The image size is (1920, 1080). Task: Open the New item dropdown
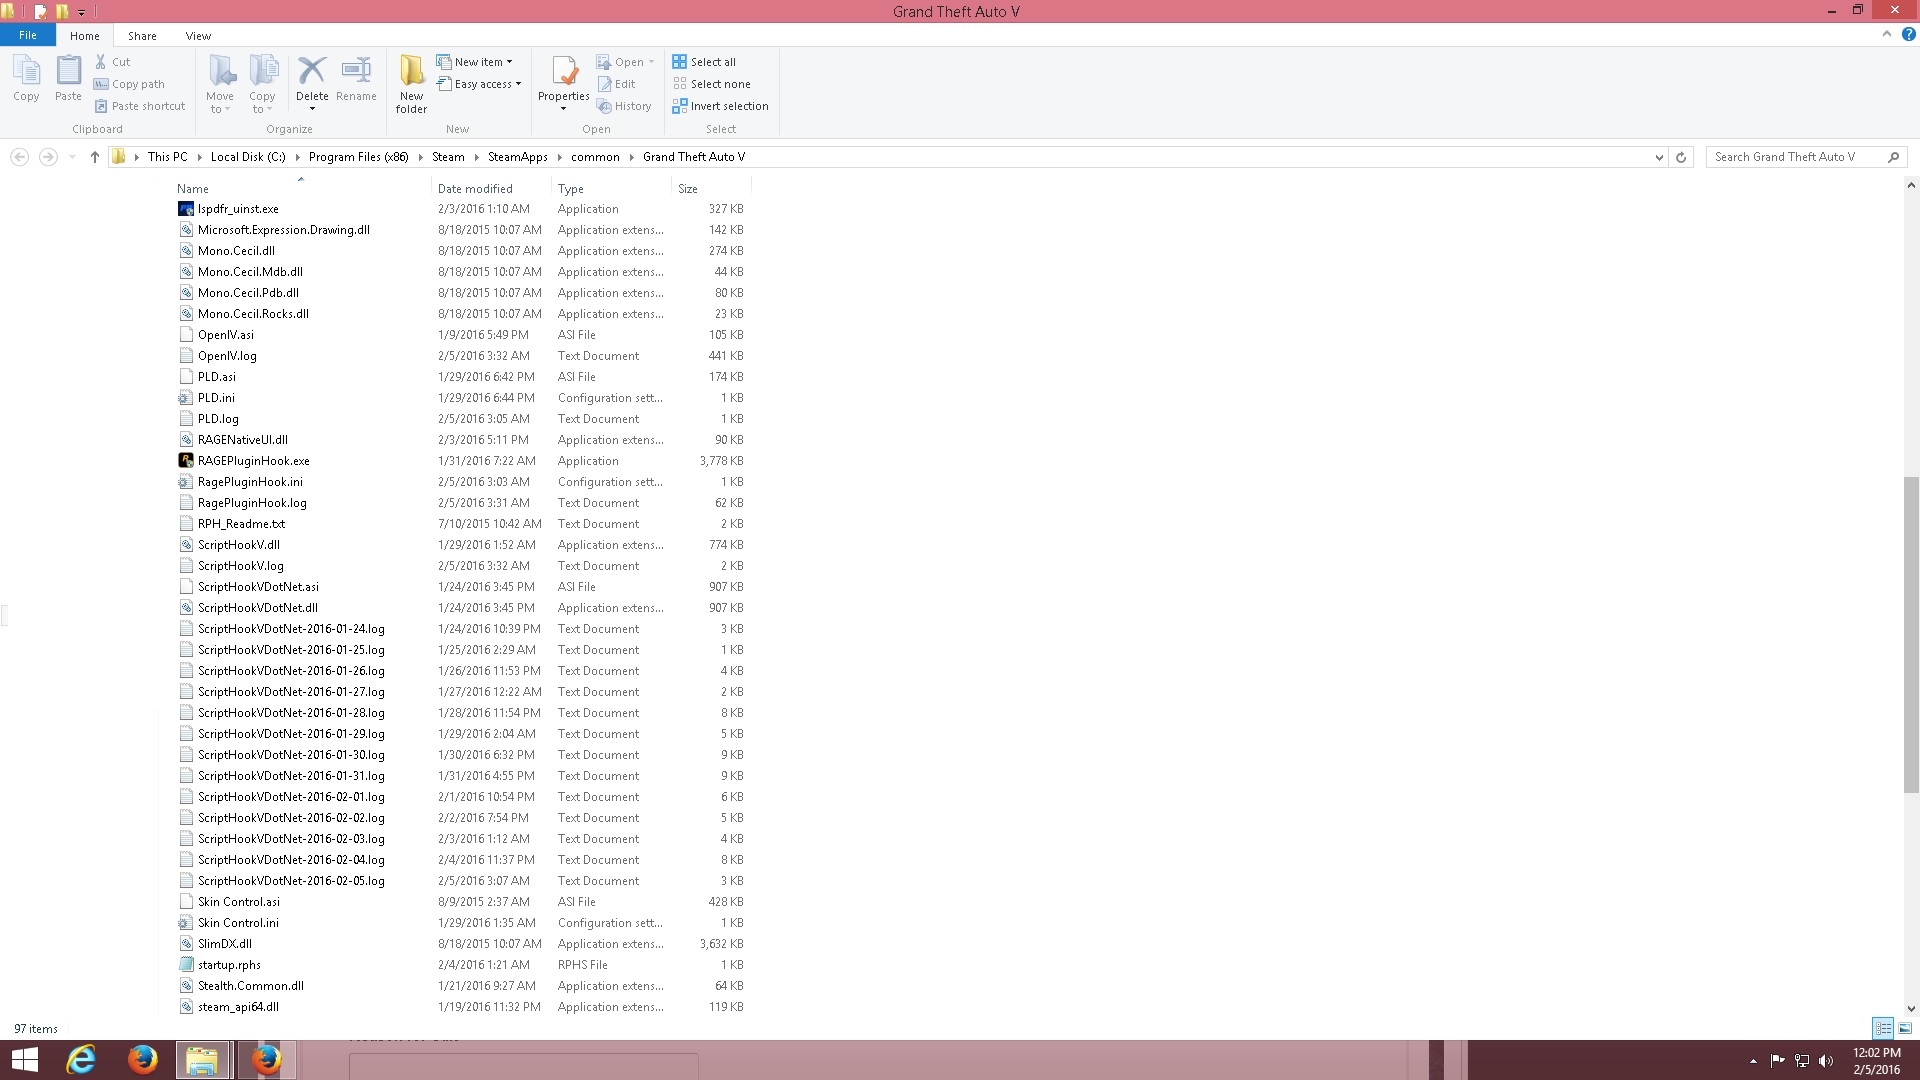[x=476, y=62]
